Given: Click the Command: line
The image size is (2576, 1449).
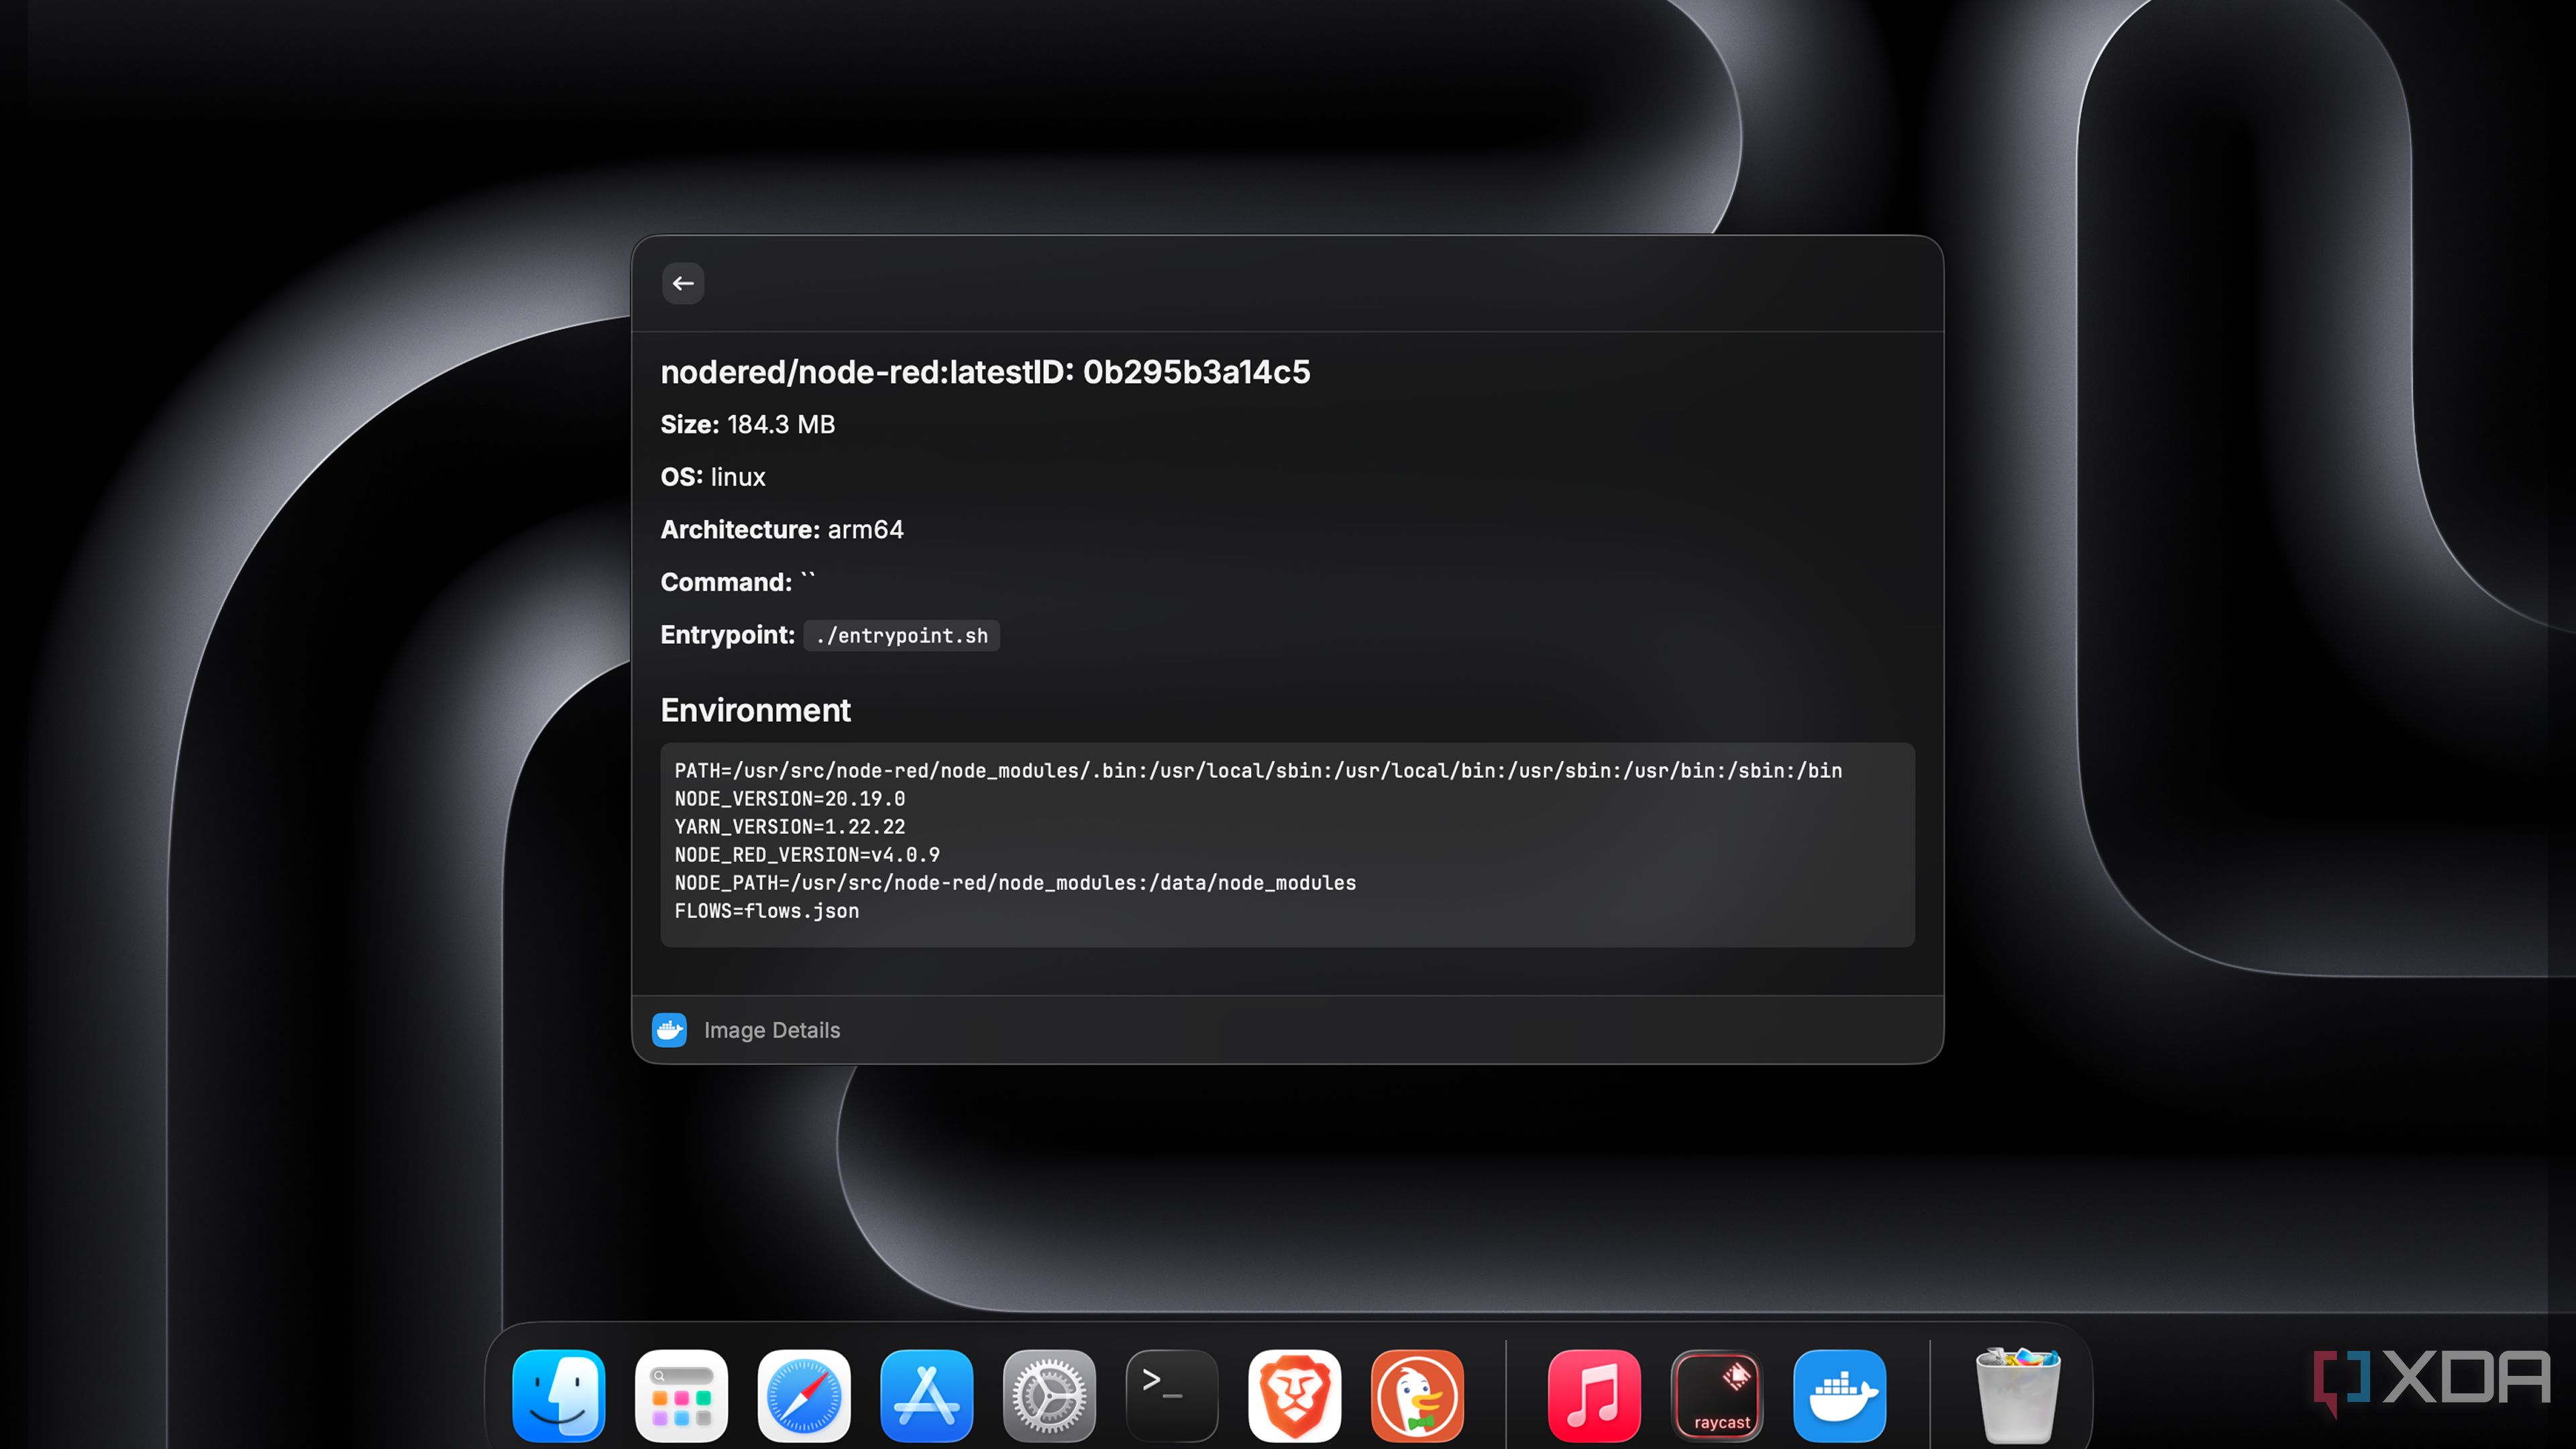Looking at the screenshot, I should point(738,582).
